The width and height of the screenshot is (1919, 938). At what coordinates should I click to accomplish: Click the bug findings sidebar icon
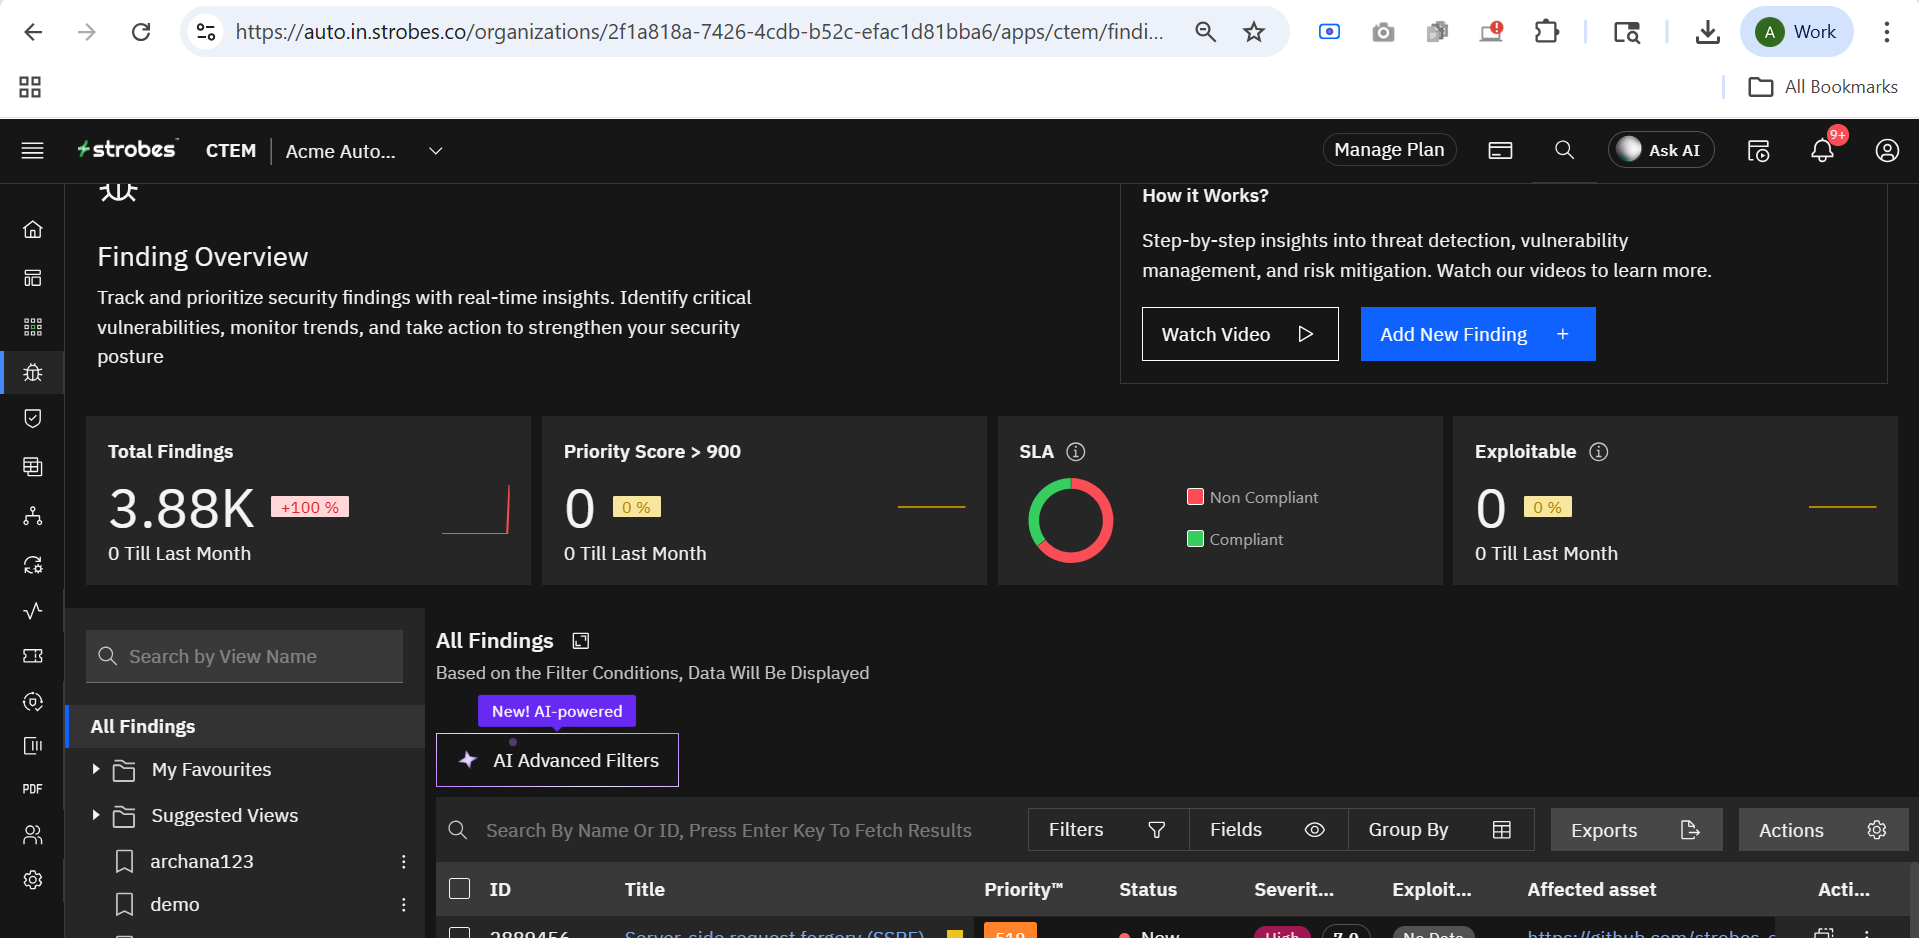[x=33, y=373]
